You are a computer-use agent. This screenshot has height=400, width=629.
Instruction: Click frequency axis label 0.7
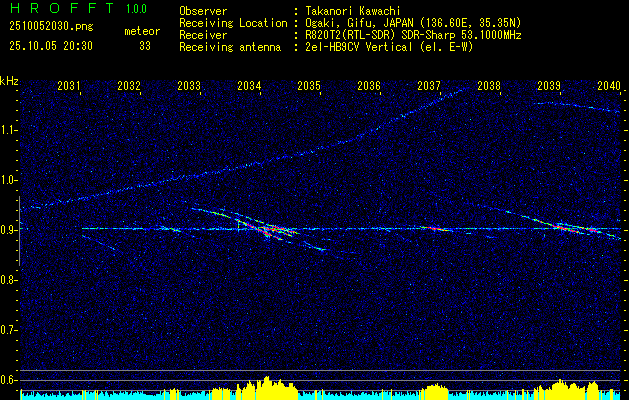[8, 330]
